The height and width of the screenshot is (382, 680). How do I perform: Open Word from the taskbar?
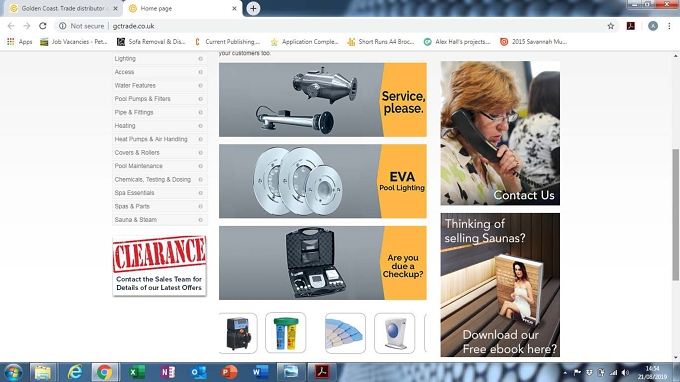tap(260, 372)
